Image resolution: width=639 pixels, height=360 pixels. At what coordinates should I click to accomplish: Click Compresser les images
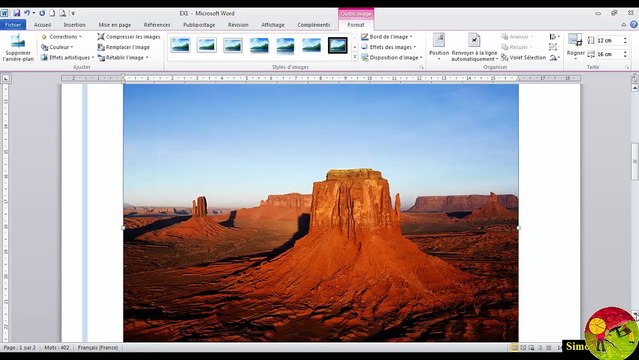(x=129, y=37)
